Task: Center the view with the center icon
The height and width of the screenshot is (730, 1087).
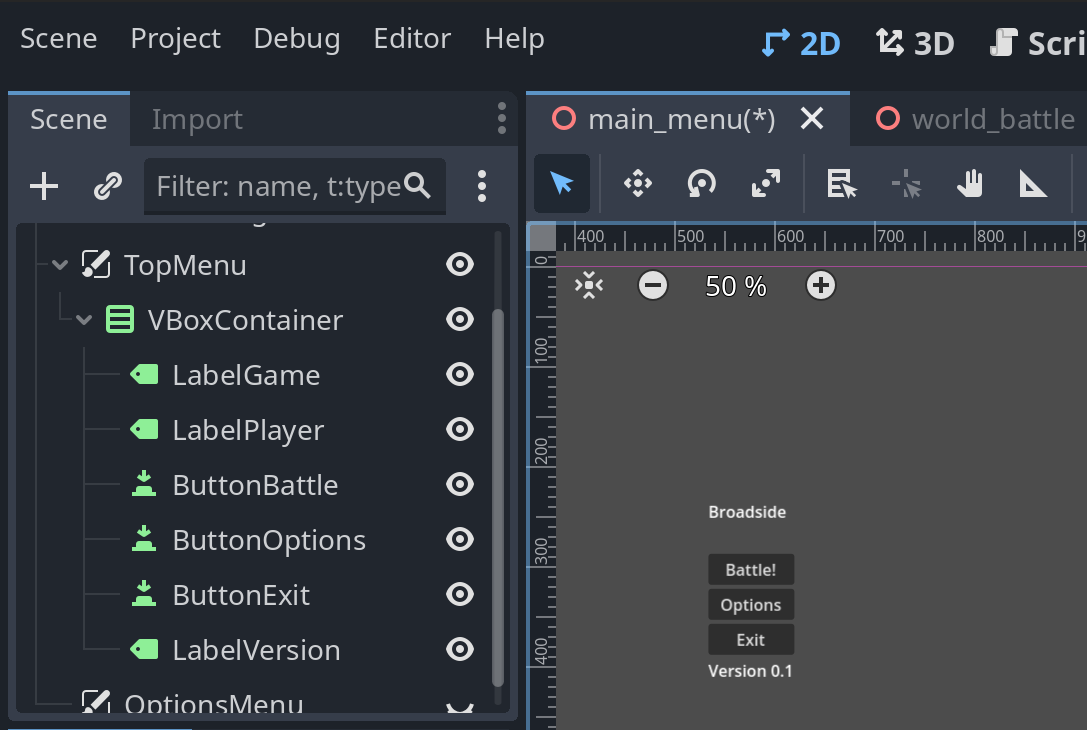Action: click(x=589, y=286)
